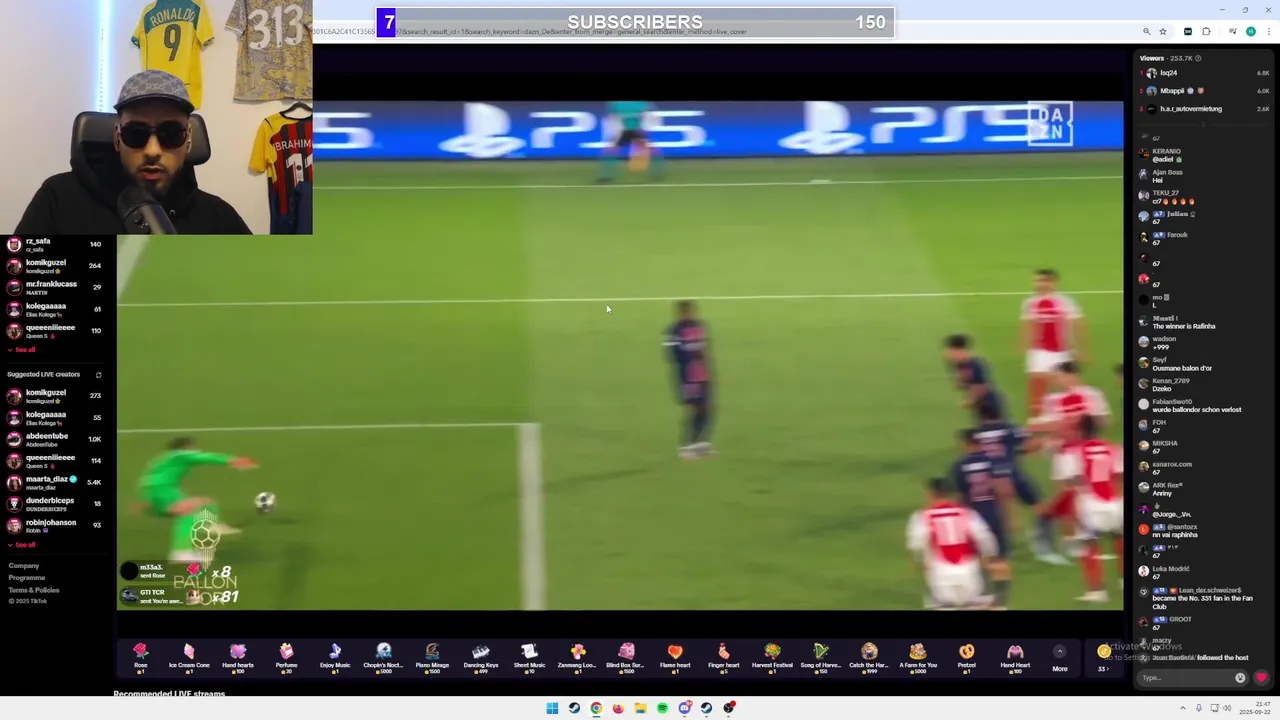Open robinjohanson live channel
Viewport: 1280px width, 720px height.
click(55, 525)
